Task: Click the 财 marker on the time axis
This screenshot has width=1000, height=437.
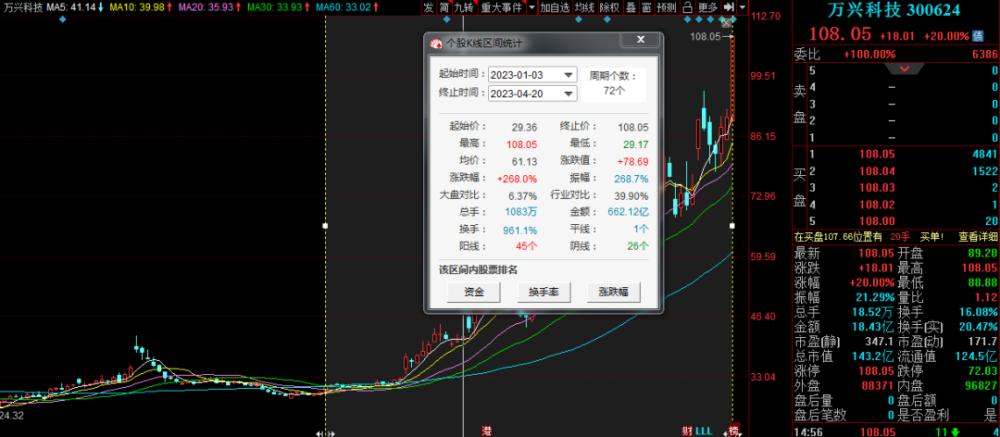Action: (687, 432)
